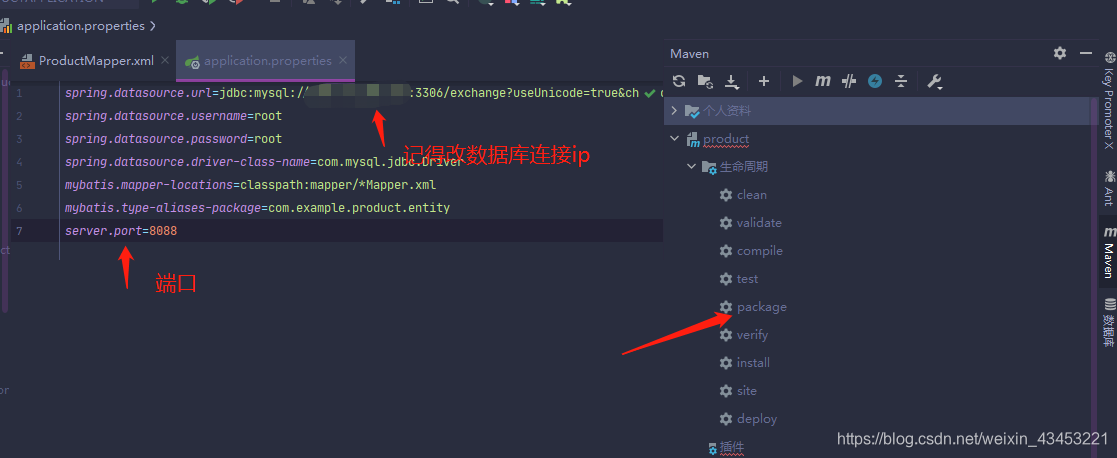This screenshot has width=1117, height=458.
Task: Select the application.properties editor tab
Action: tap(267, 61)
